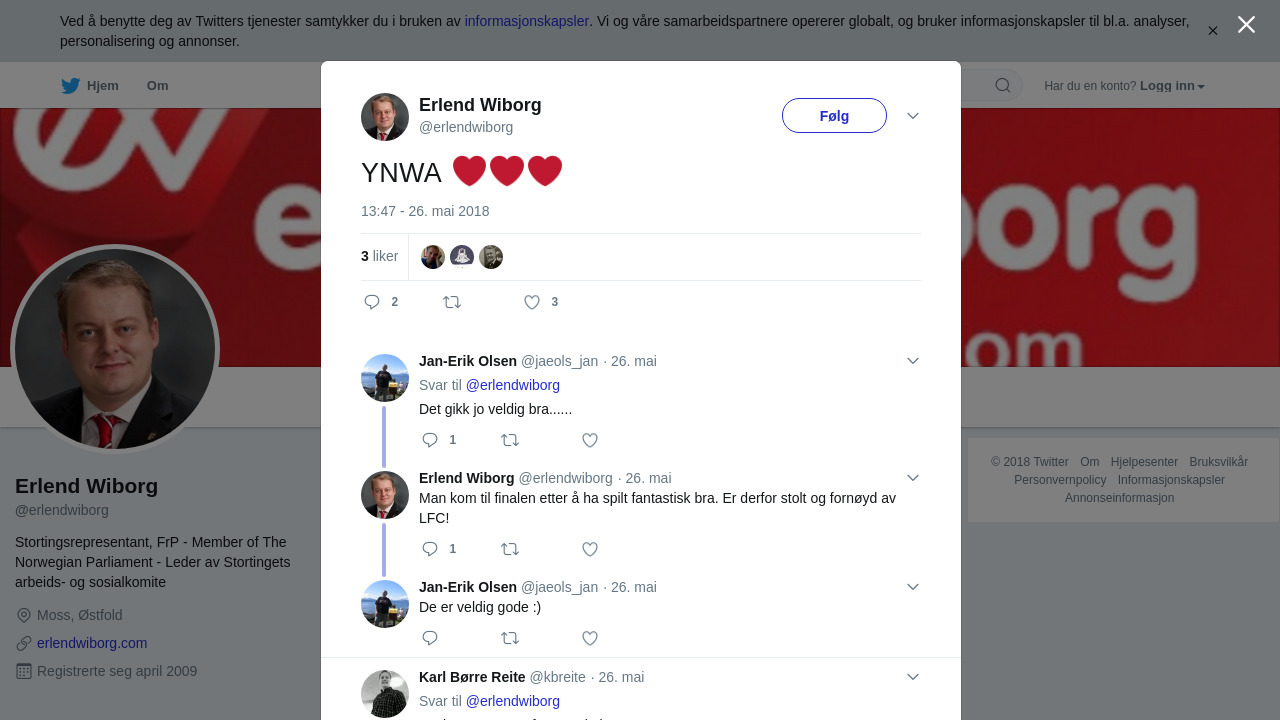The image size is (1280, 720).
Task: Like the main YNWA tweet
Action: point(532,302)
